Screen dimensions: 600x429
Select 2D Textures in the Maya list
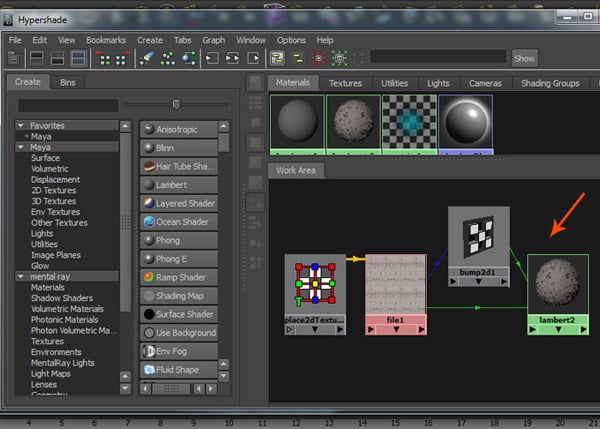tap(55, 191)
